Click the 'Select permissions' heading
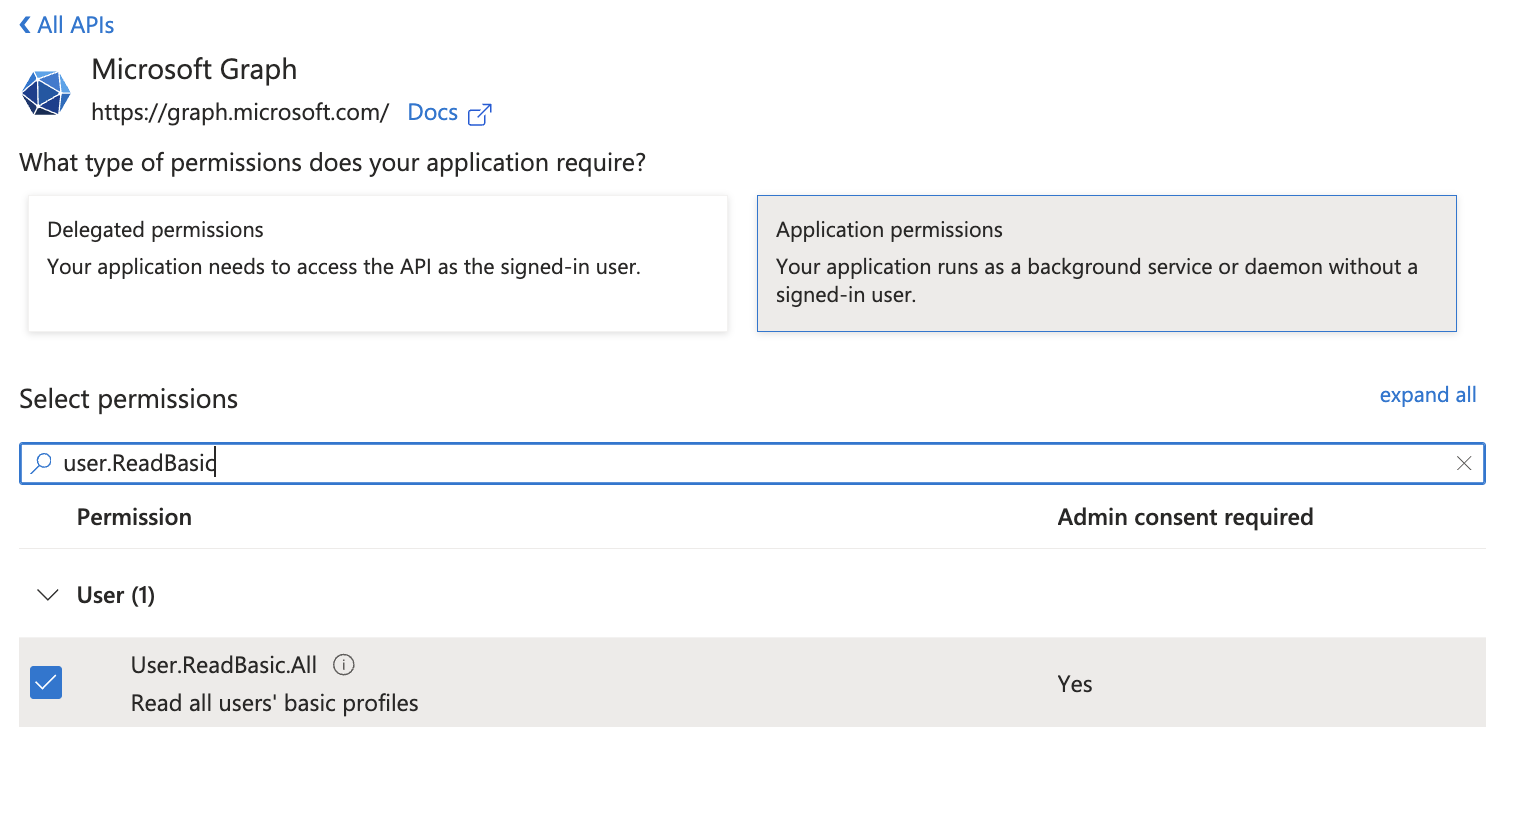This screenshot has height=834, width=1514. (x=129, y=399)
